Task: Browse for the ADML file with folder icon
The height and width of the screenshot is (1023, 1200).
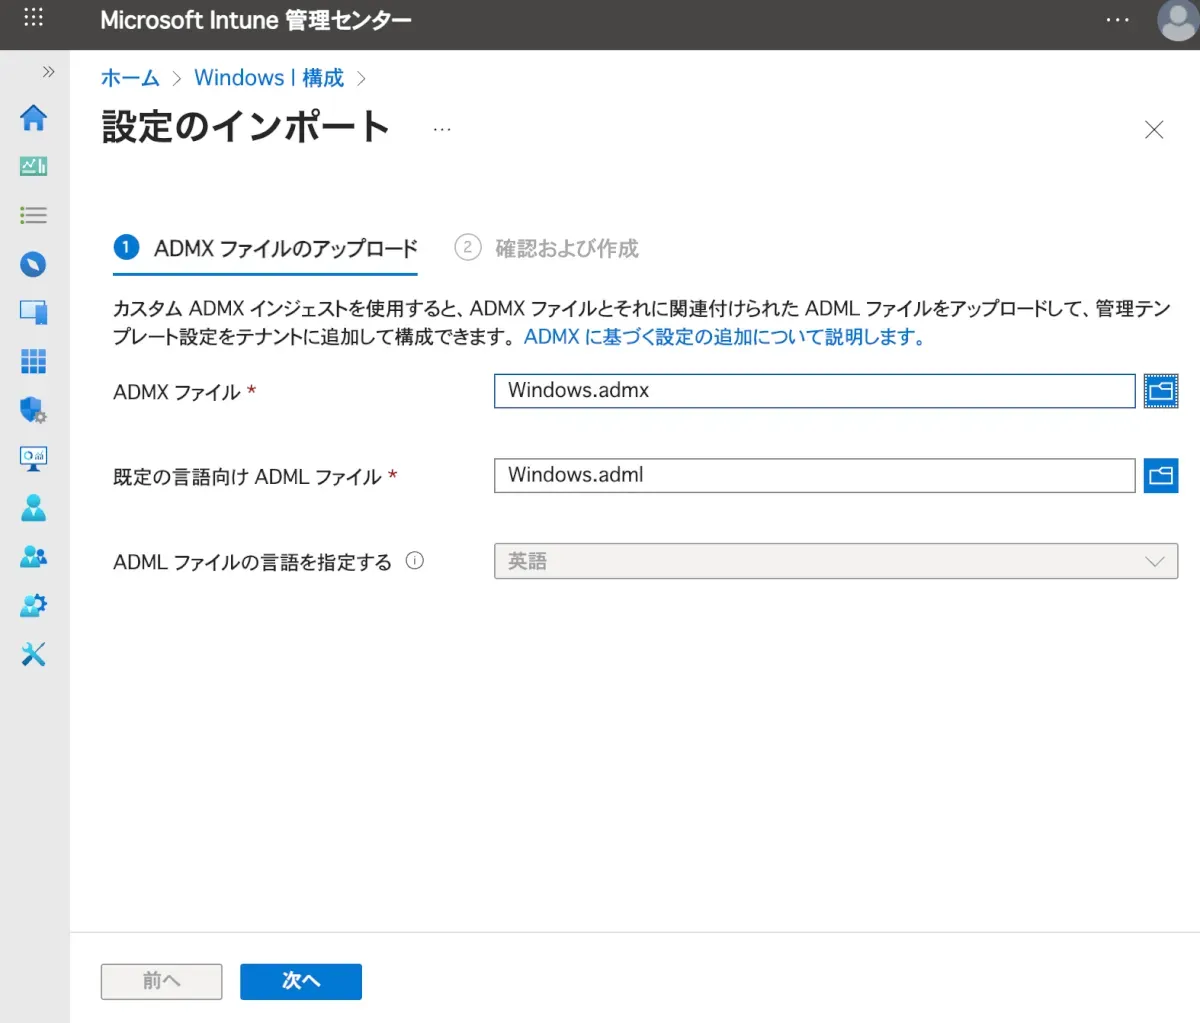Action: pyautogui.click(x=1160, y=476)
